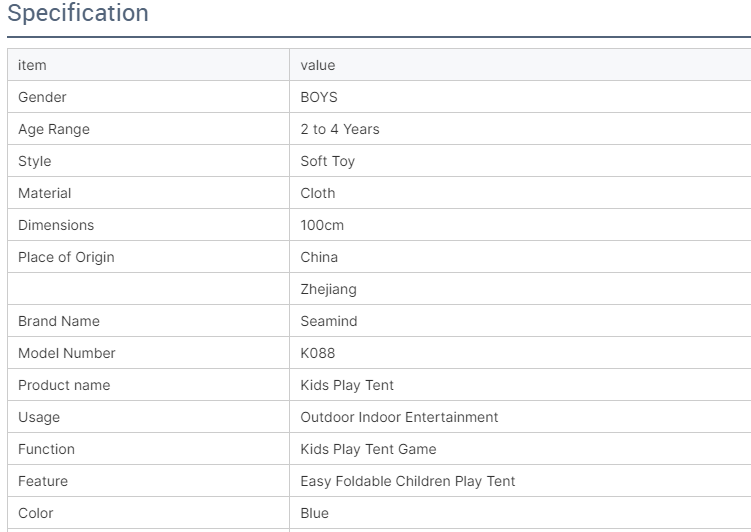751x532 pixels.
Task: Click the China value cell
Action: (319, 257)
